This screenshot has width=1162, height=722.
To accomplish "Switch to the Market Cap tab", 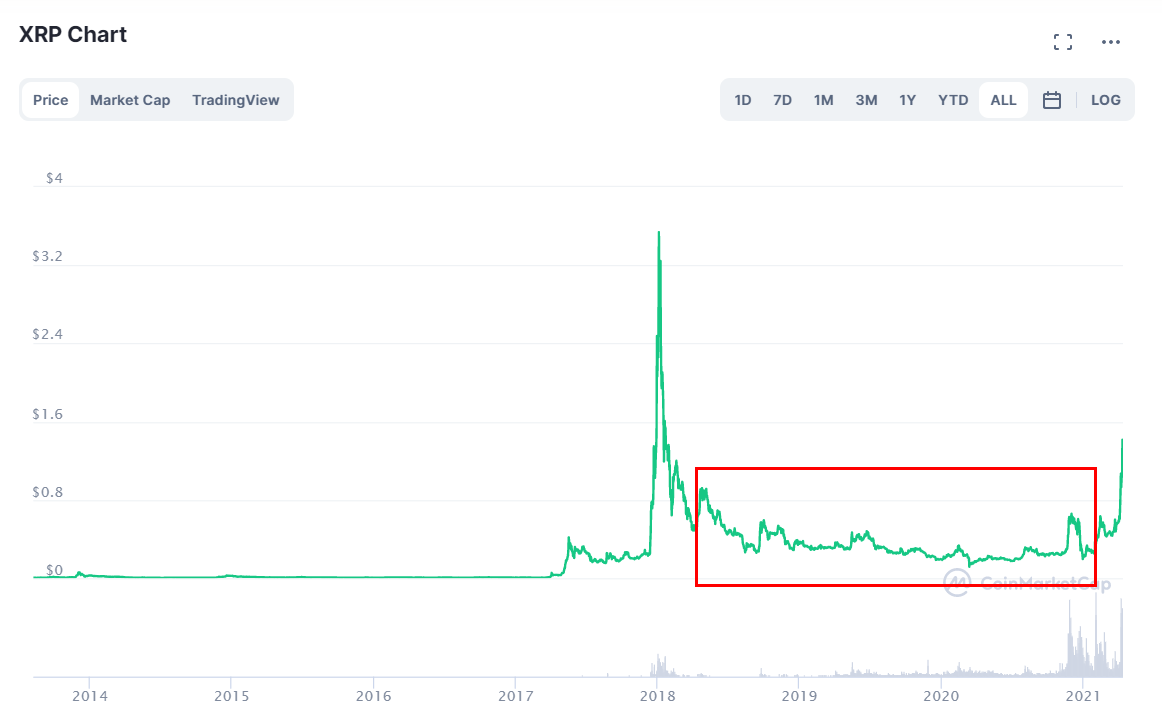I will [x=130, y=100].
